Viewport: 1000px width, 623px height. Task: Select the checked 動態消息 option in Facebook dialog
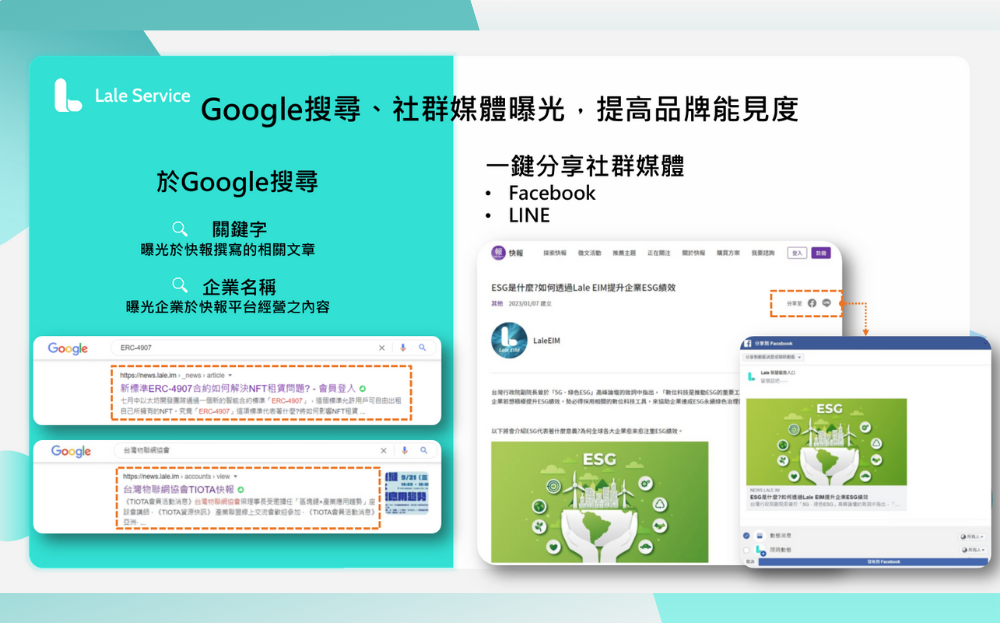(x=746, y=536)
